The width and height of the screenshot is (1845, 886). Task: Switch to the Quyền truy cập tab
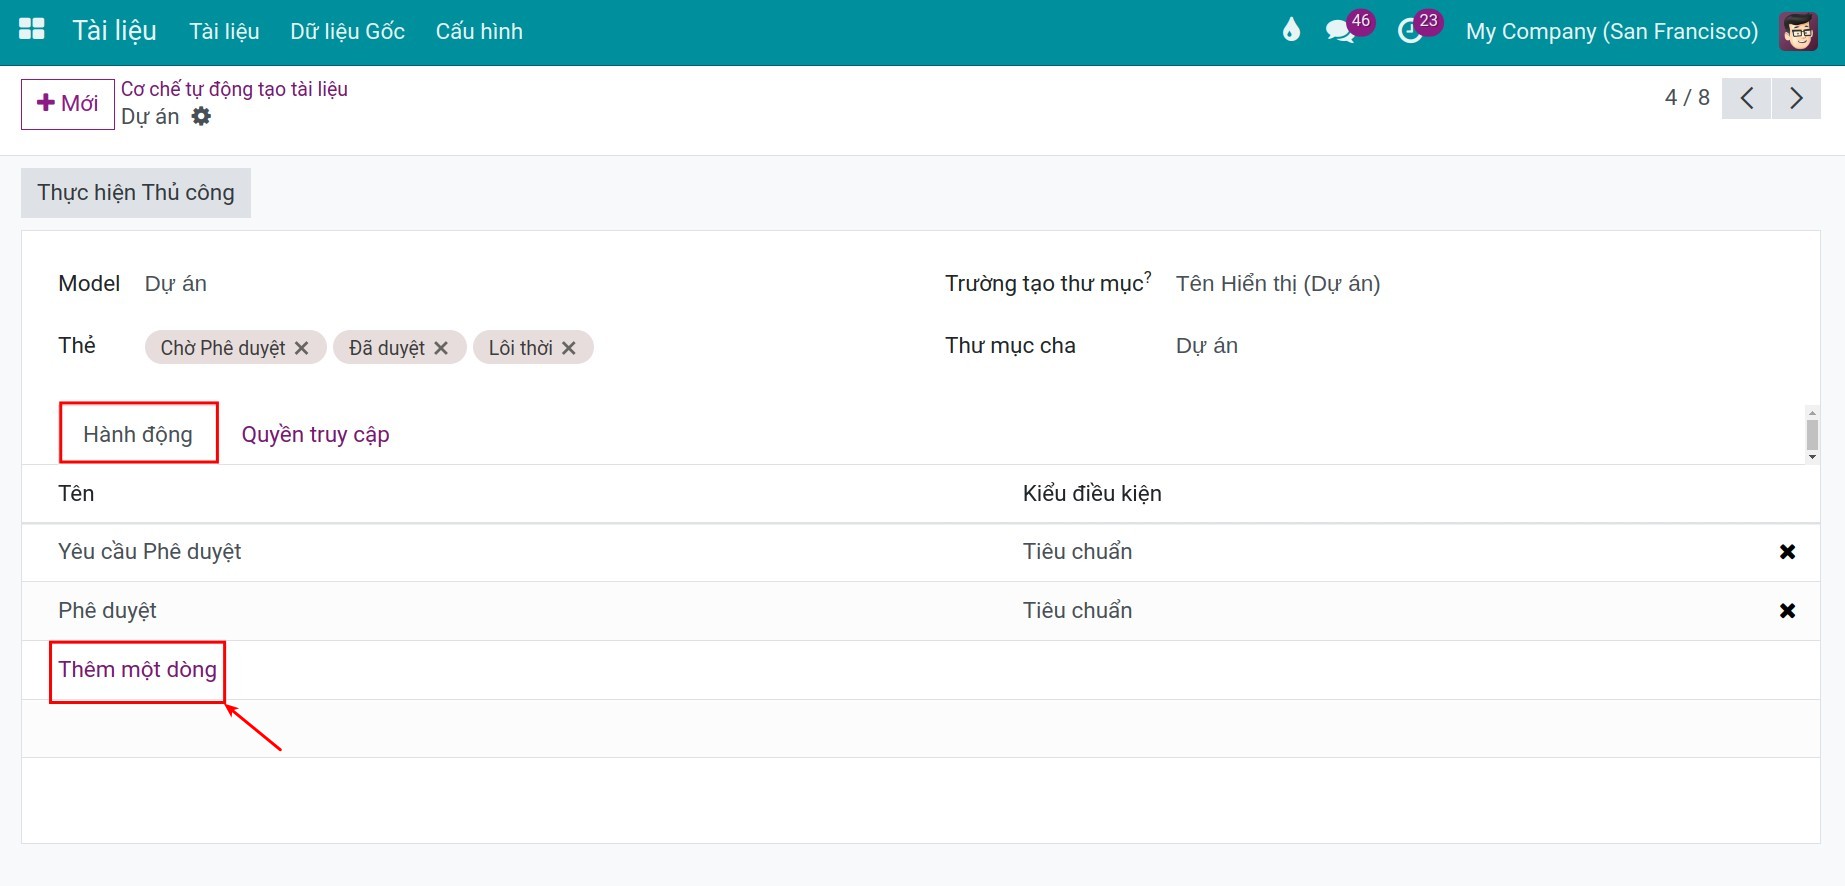[315, 434]
